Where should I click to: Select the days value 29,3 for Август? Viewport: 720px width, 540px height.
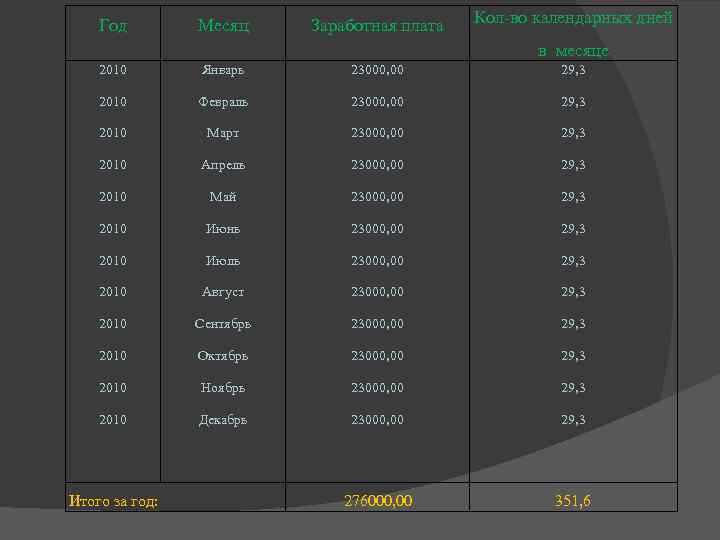click(573, 292)
